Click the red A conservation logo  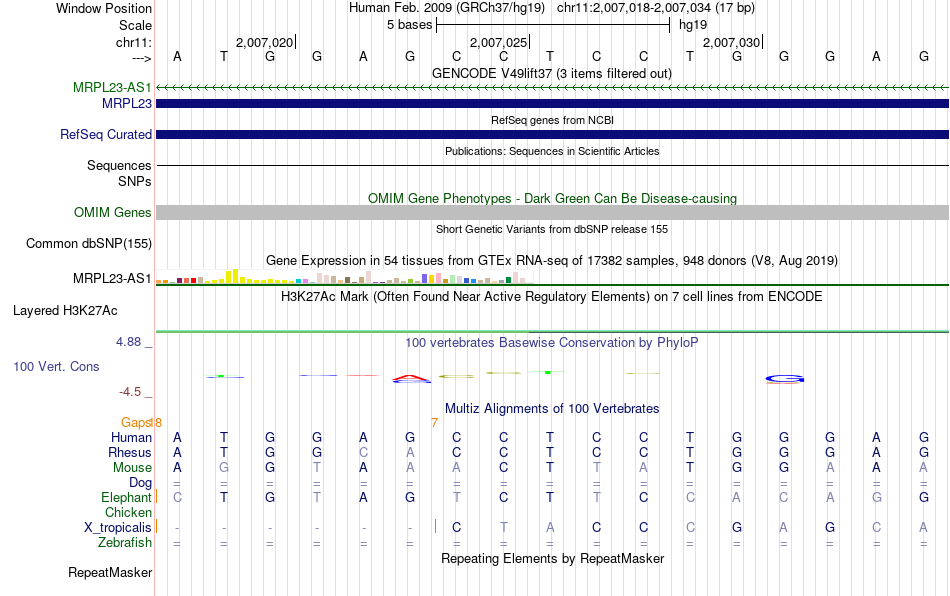tap(411, 379)
